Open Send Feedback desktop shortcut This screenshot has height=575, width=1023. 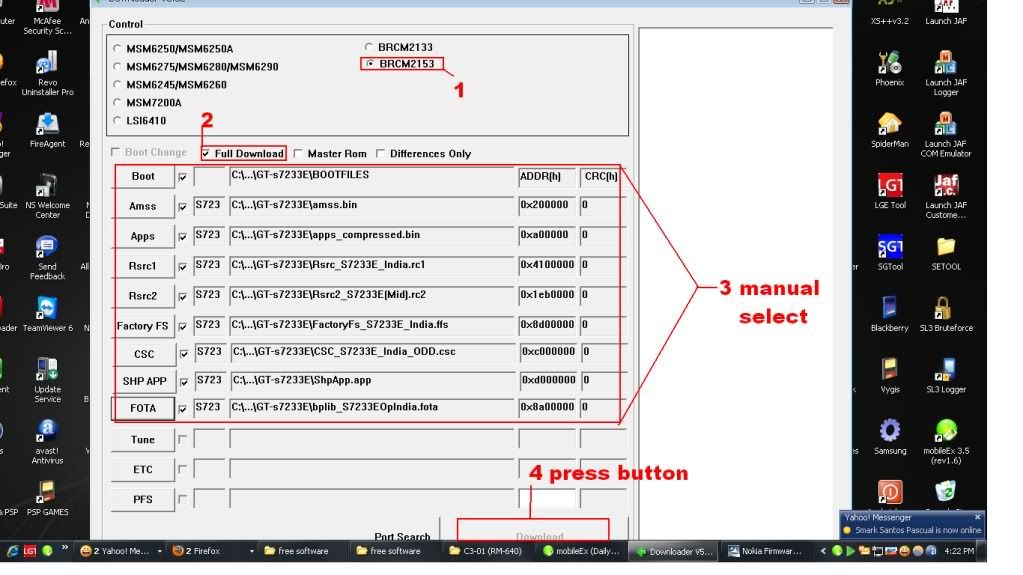click(x=47, y=257)
